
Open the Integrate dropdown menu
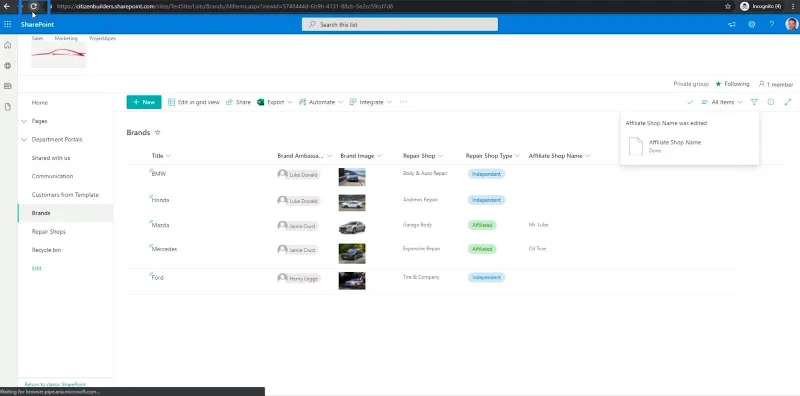370,102
